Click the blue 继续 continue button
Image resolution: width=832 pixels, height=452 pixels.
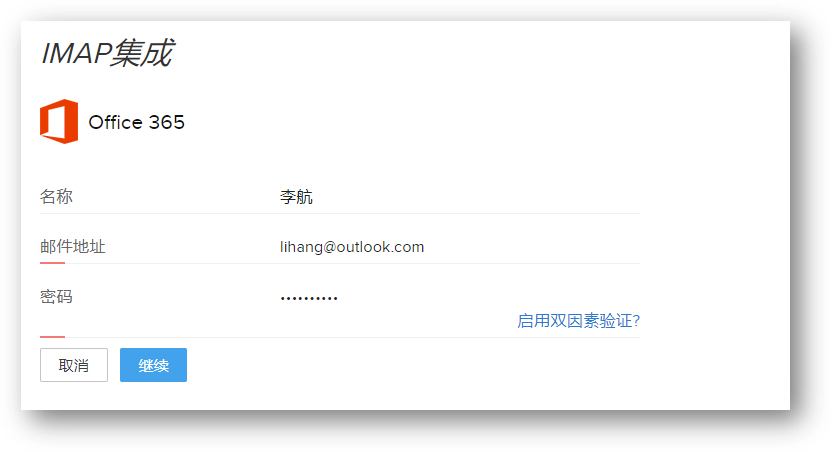[153, 365]
